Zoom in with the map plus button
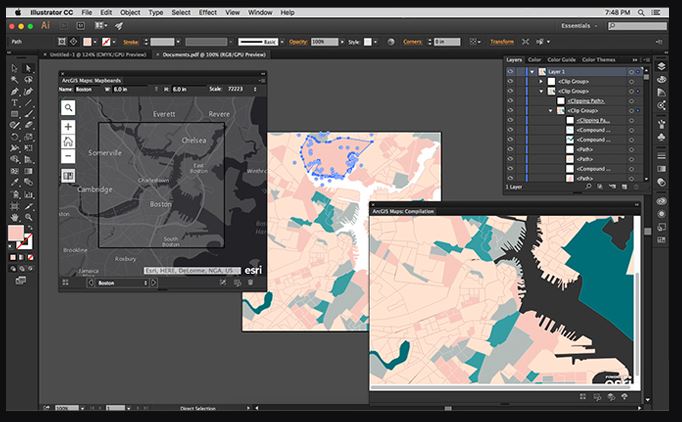This screenshot has width=682, height=422. 68,127
